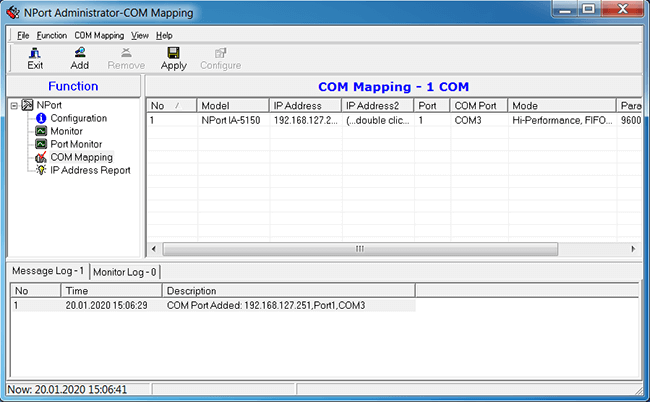This screenshot has height=402, width=650.
Task: Select the NPort root tree label
Action: point(49,105)
